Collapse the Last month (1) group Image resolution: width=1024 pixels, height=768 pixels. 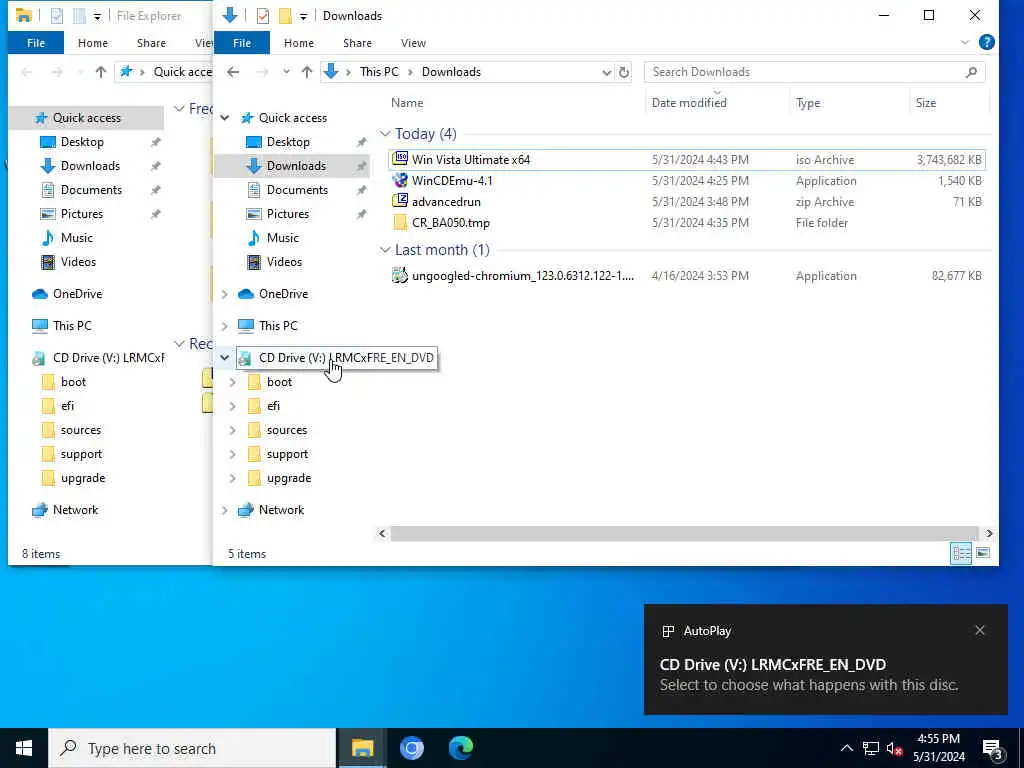[385, 250]
